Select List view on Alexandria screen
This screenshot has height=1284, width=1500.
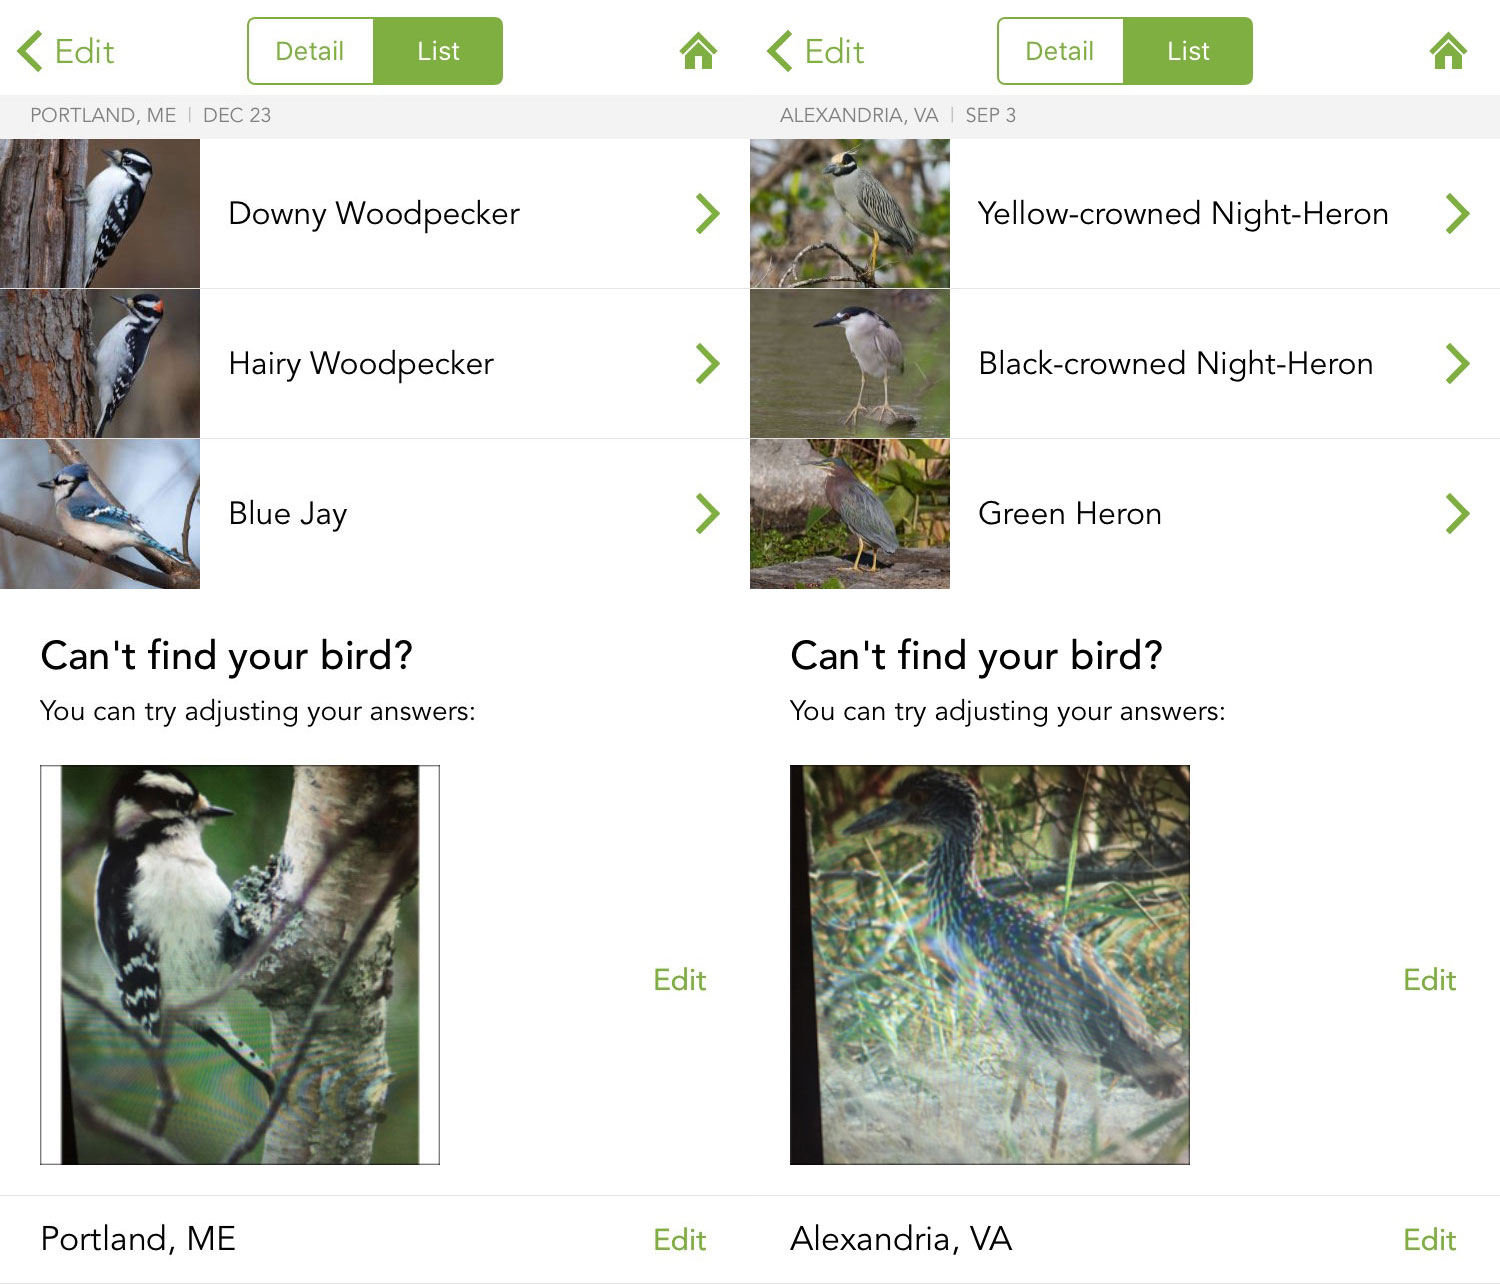[x=1188, y=51]
